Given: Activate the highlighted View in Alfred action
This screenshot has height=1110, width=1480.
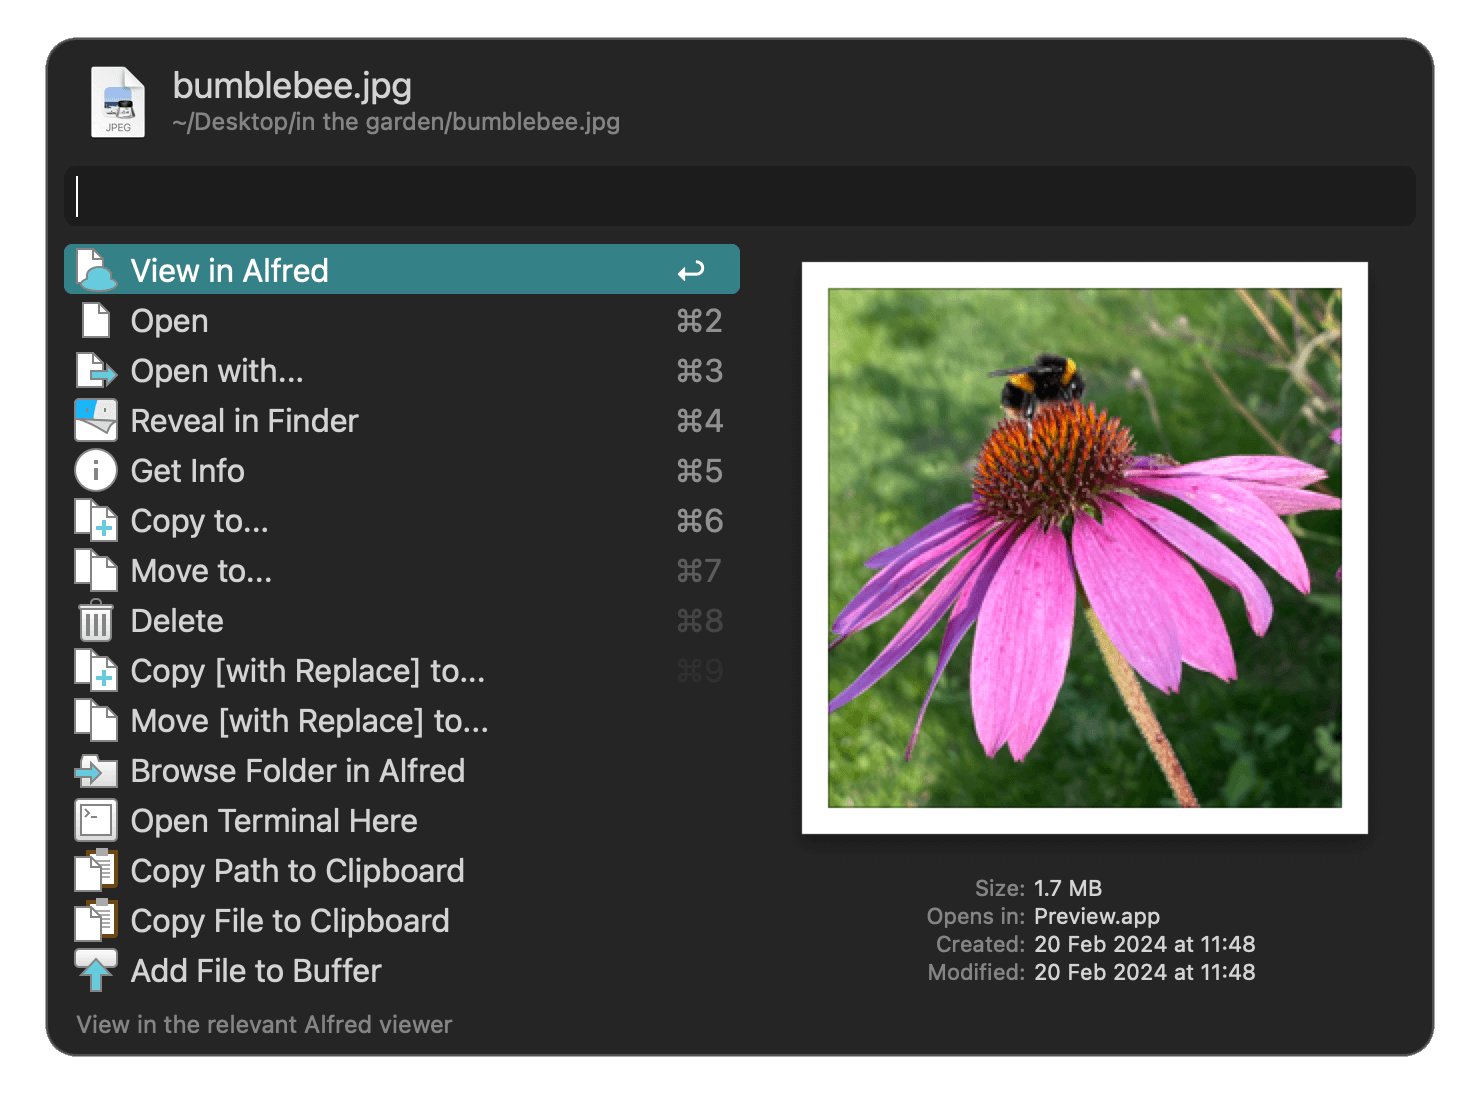Looking at the screenshot, I should (228, 269).
